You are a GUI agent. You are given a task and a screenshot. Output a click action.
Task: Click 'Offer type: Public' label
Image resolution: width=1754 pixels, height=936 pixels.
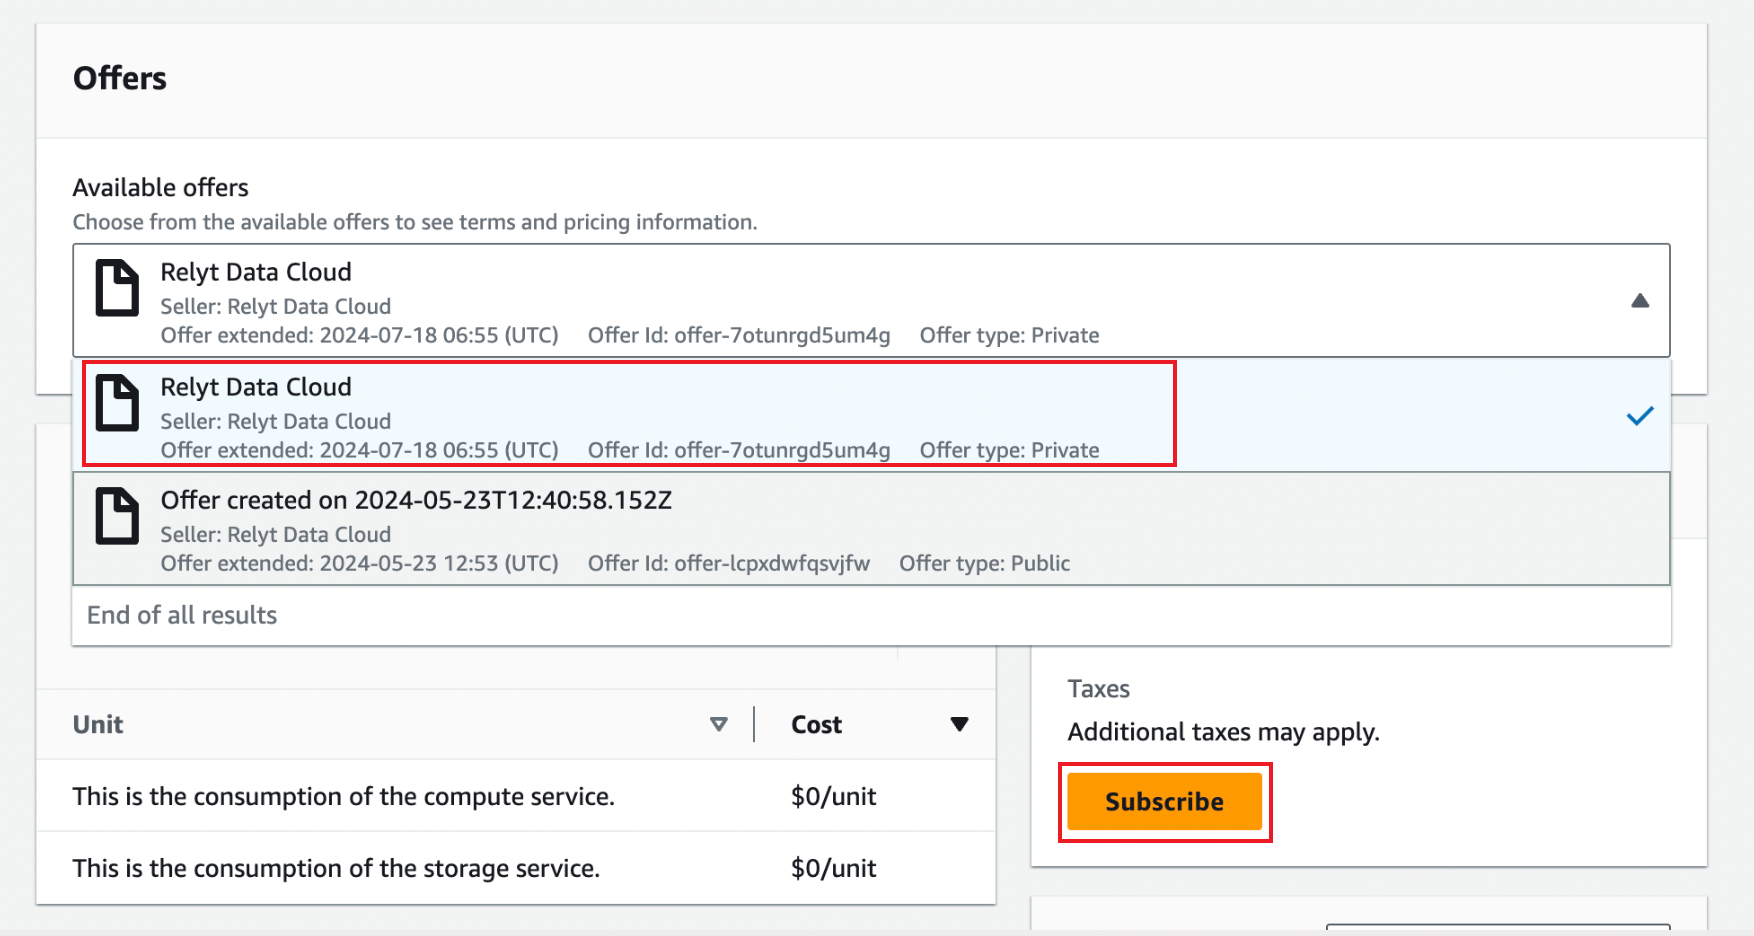[984, 563]
